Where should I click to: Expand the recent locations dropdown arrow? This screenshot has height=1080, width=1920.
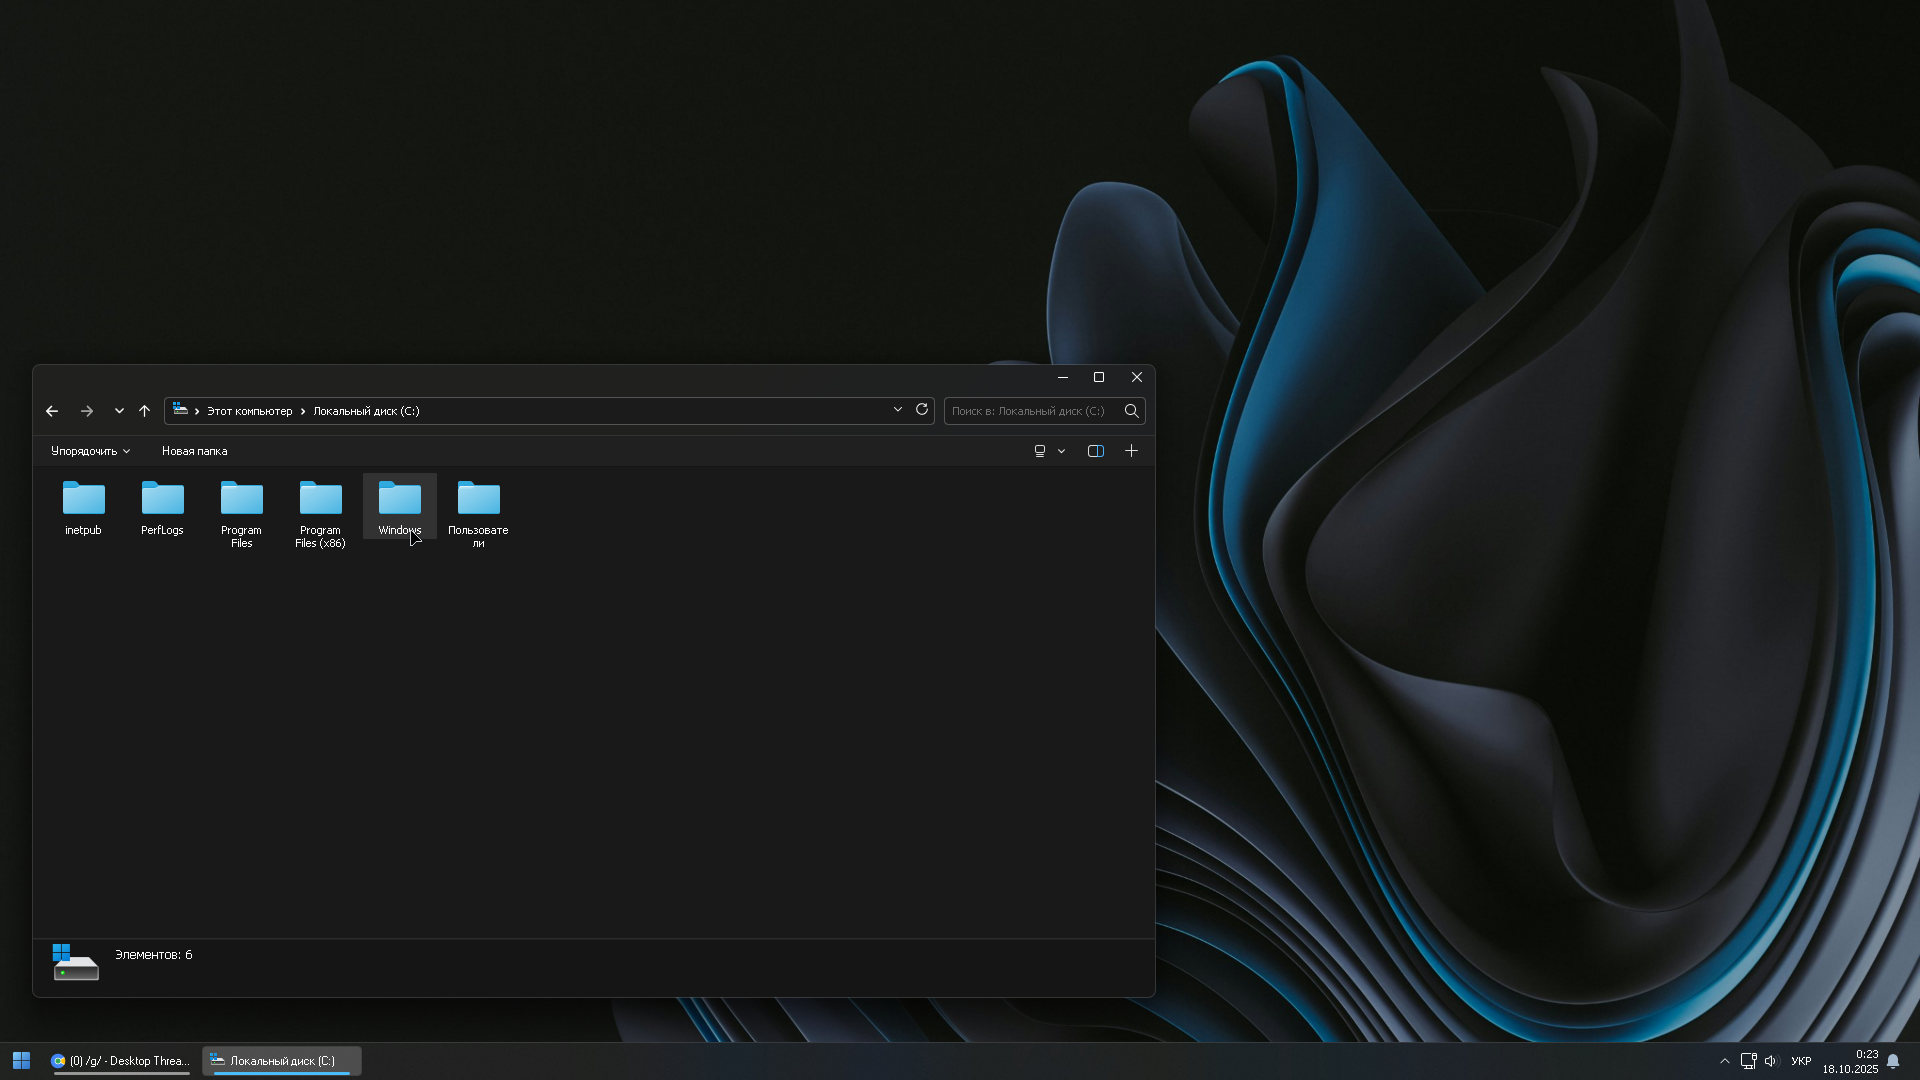(119, 411)
